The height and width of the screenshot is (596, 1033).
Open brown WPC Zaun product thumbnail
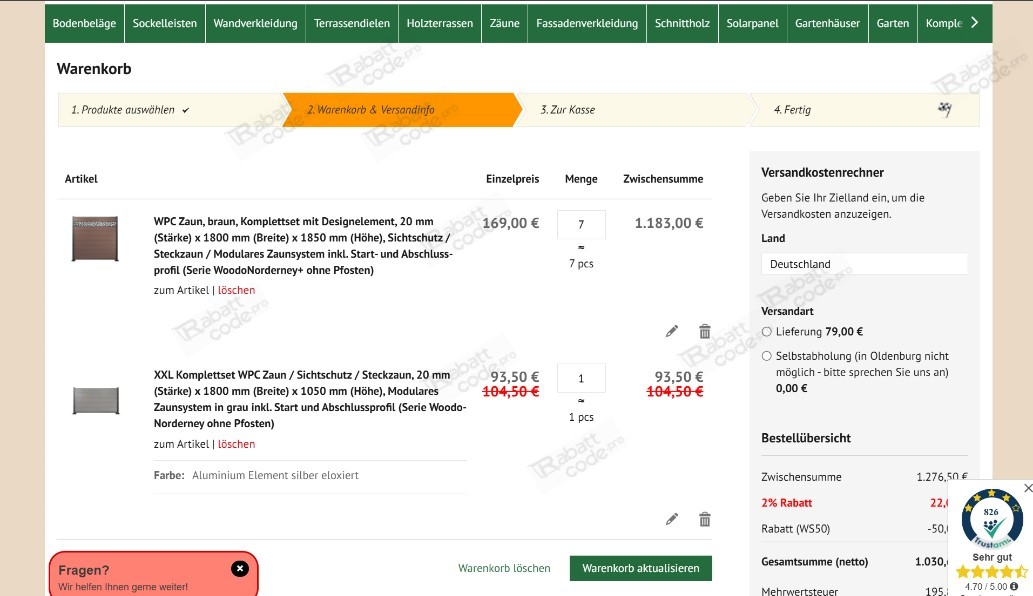pyautogui.click(x=95, y=238)
